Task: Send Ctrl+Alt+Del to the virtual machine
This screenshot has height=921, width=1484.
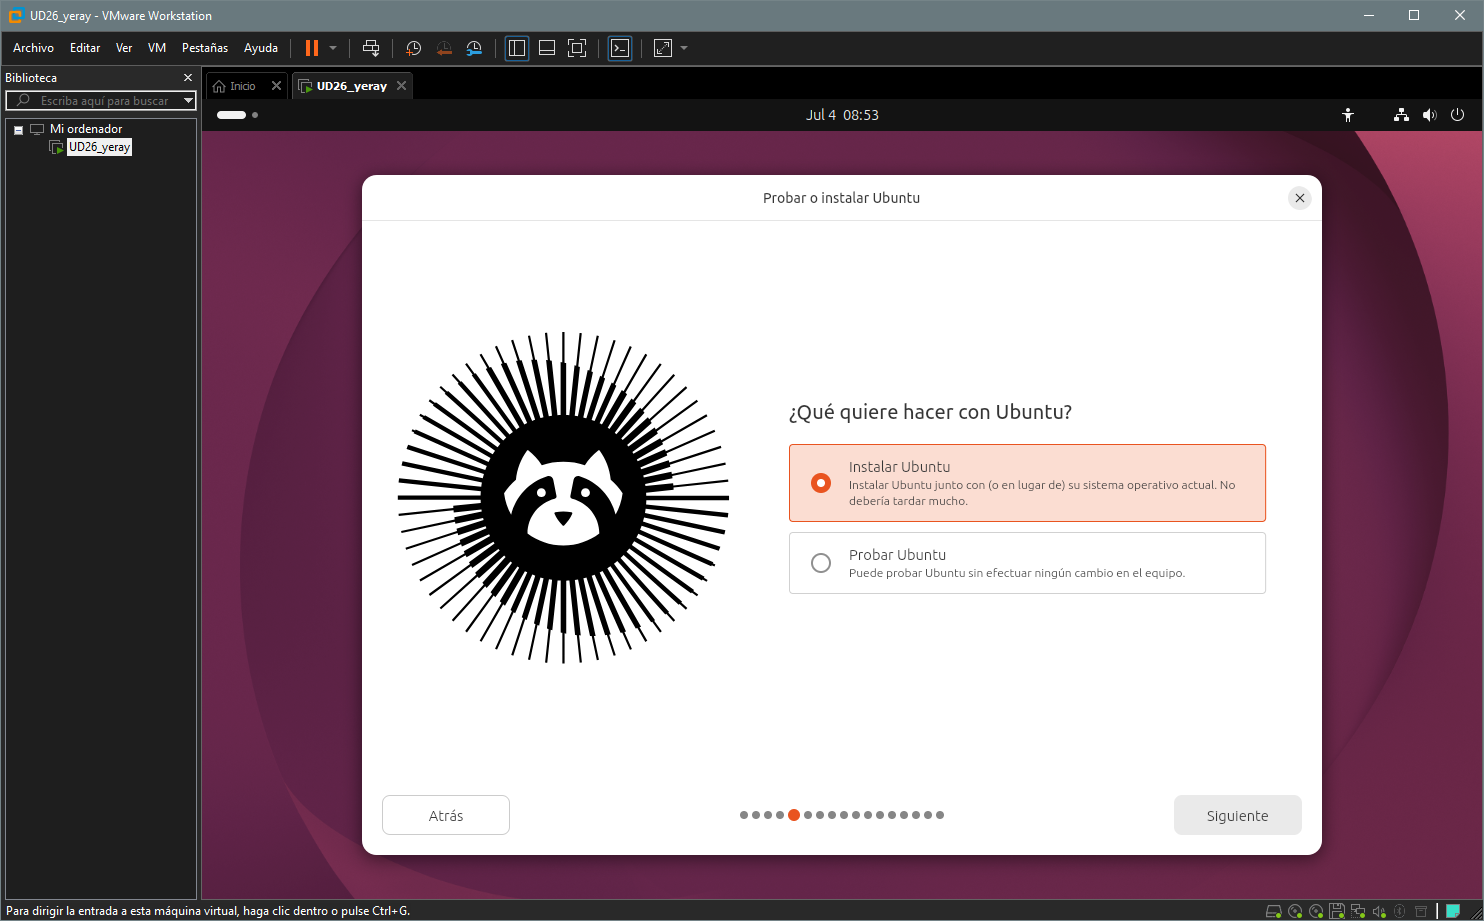Action: [x=371, y=48]
